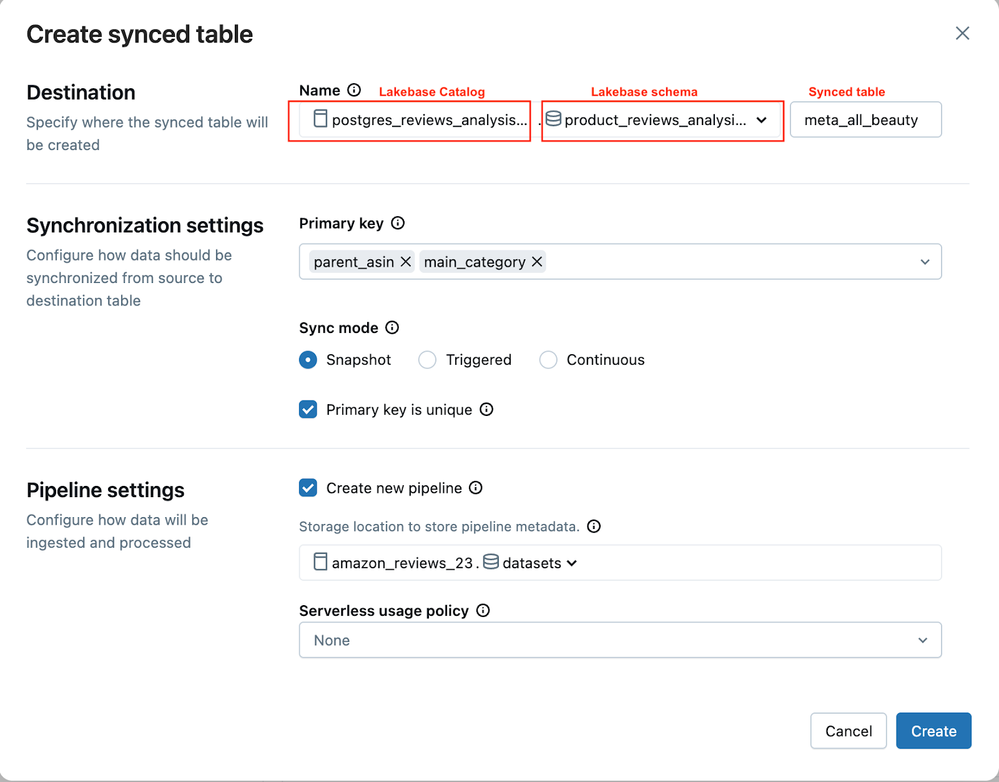Expand the Primary key dropdown

pos(923,262)
